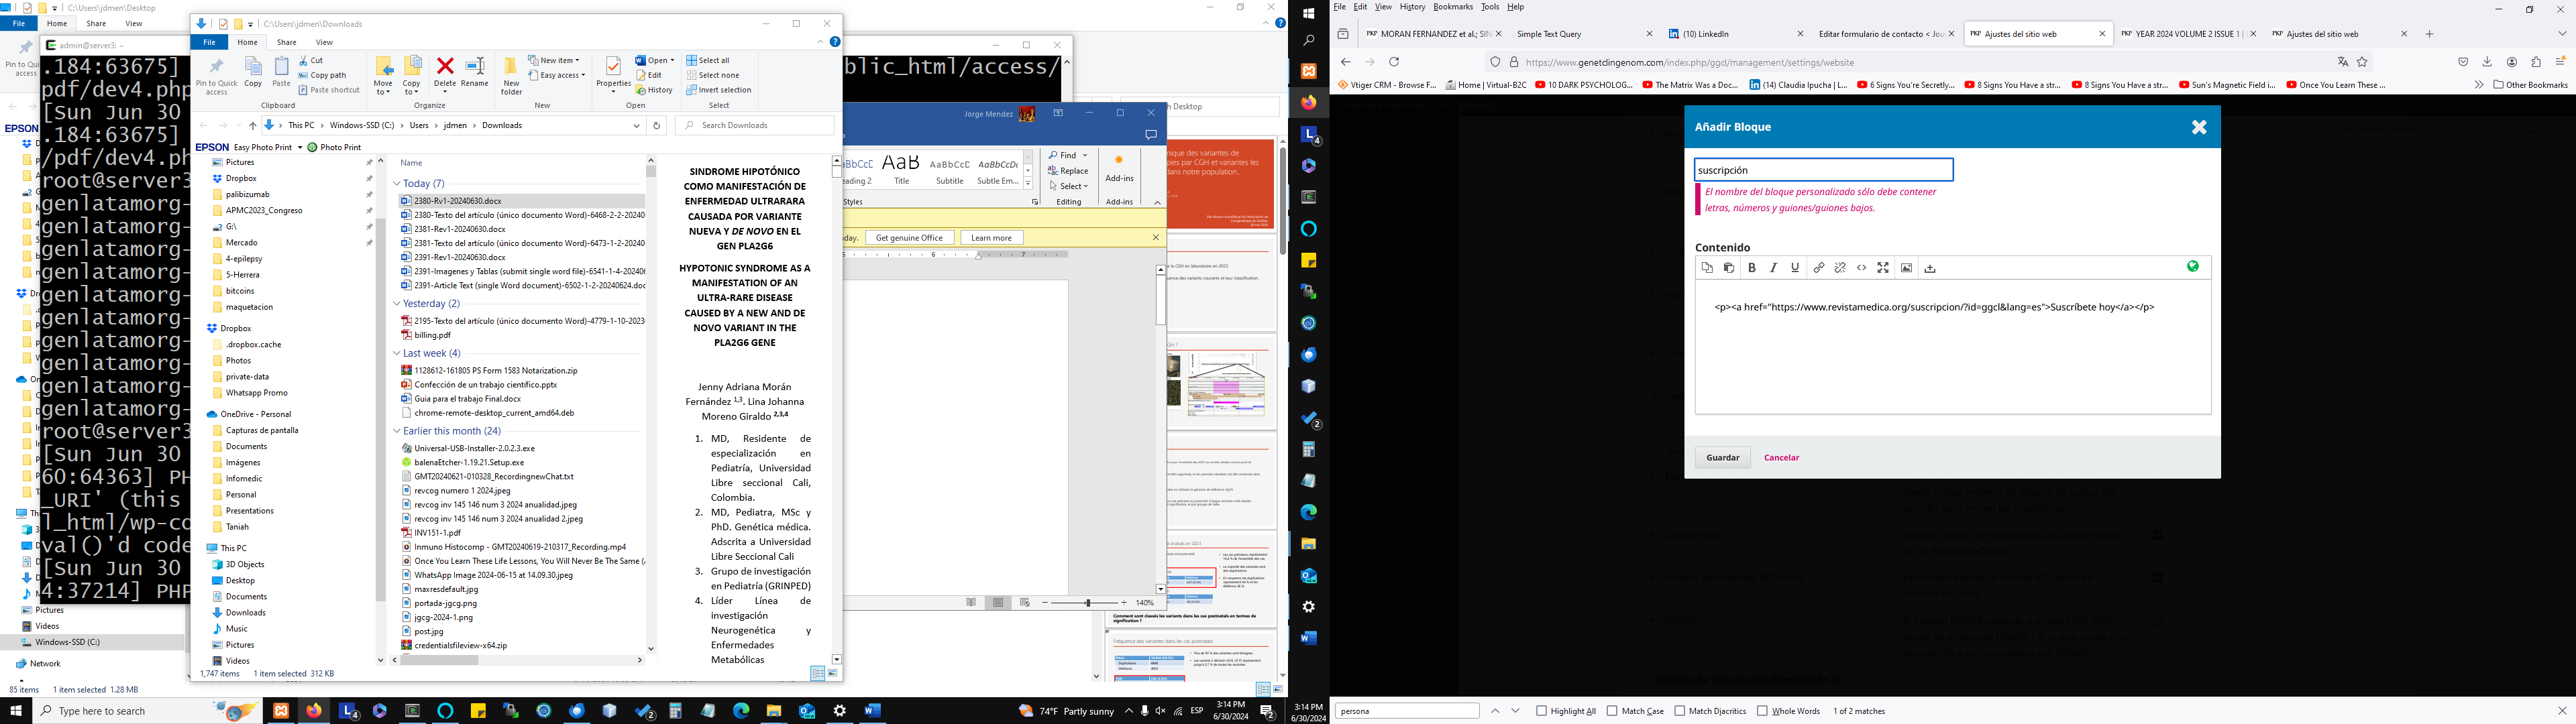
Task: Expand the list all tabs chevron
Action: pyautogui.click(x=2562, y=34)
